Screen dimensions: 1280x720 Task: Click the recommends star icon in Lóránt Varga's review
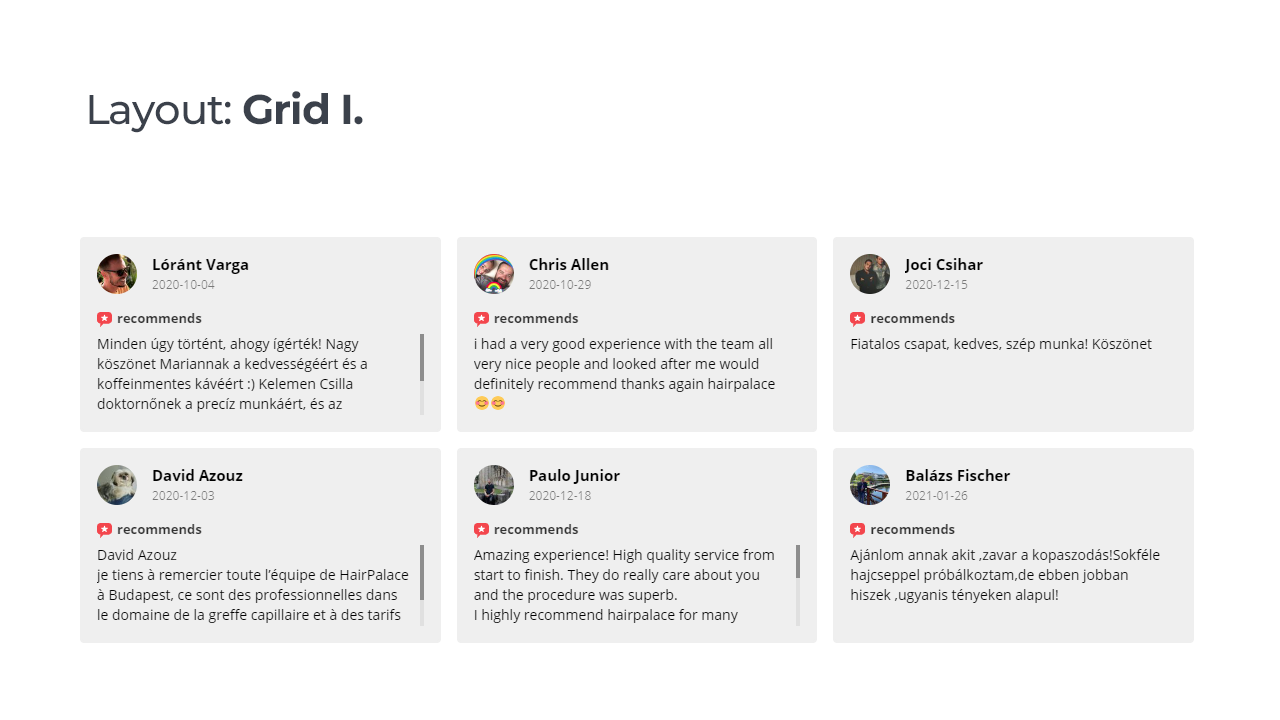pos(105,319)
